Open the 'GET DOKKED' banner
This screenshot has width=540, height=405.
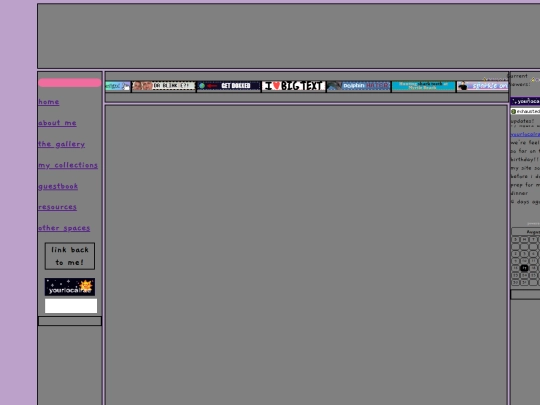click(229, 86)
